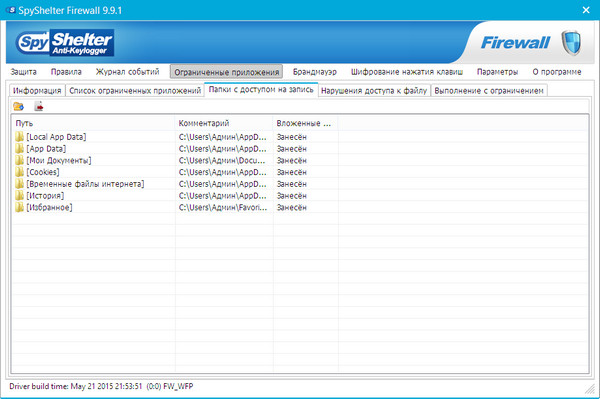Click the folder icon beside [Cookies]
Image resolution: width=600 pixels, height=399 pixels.
coord(20,172)
